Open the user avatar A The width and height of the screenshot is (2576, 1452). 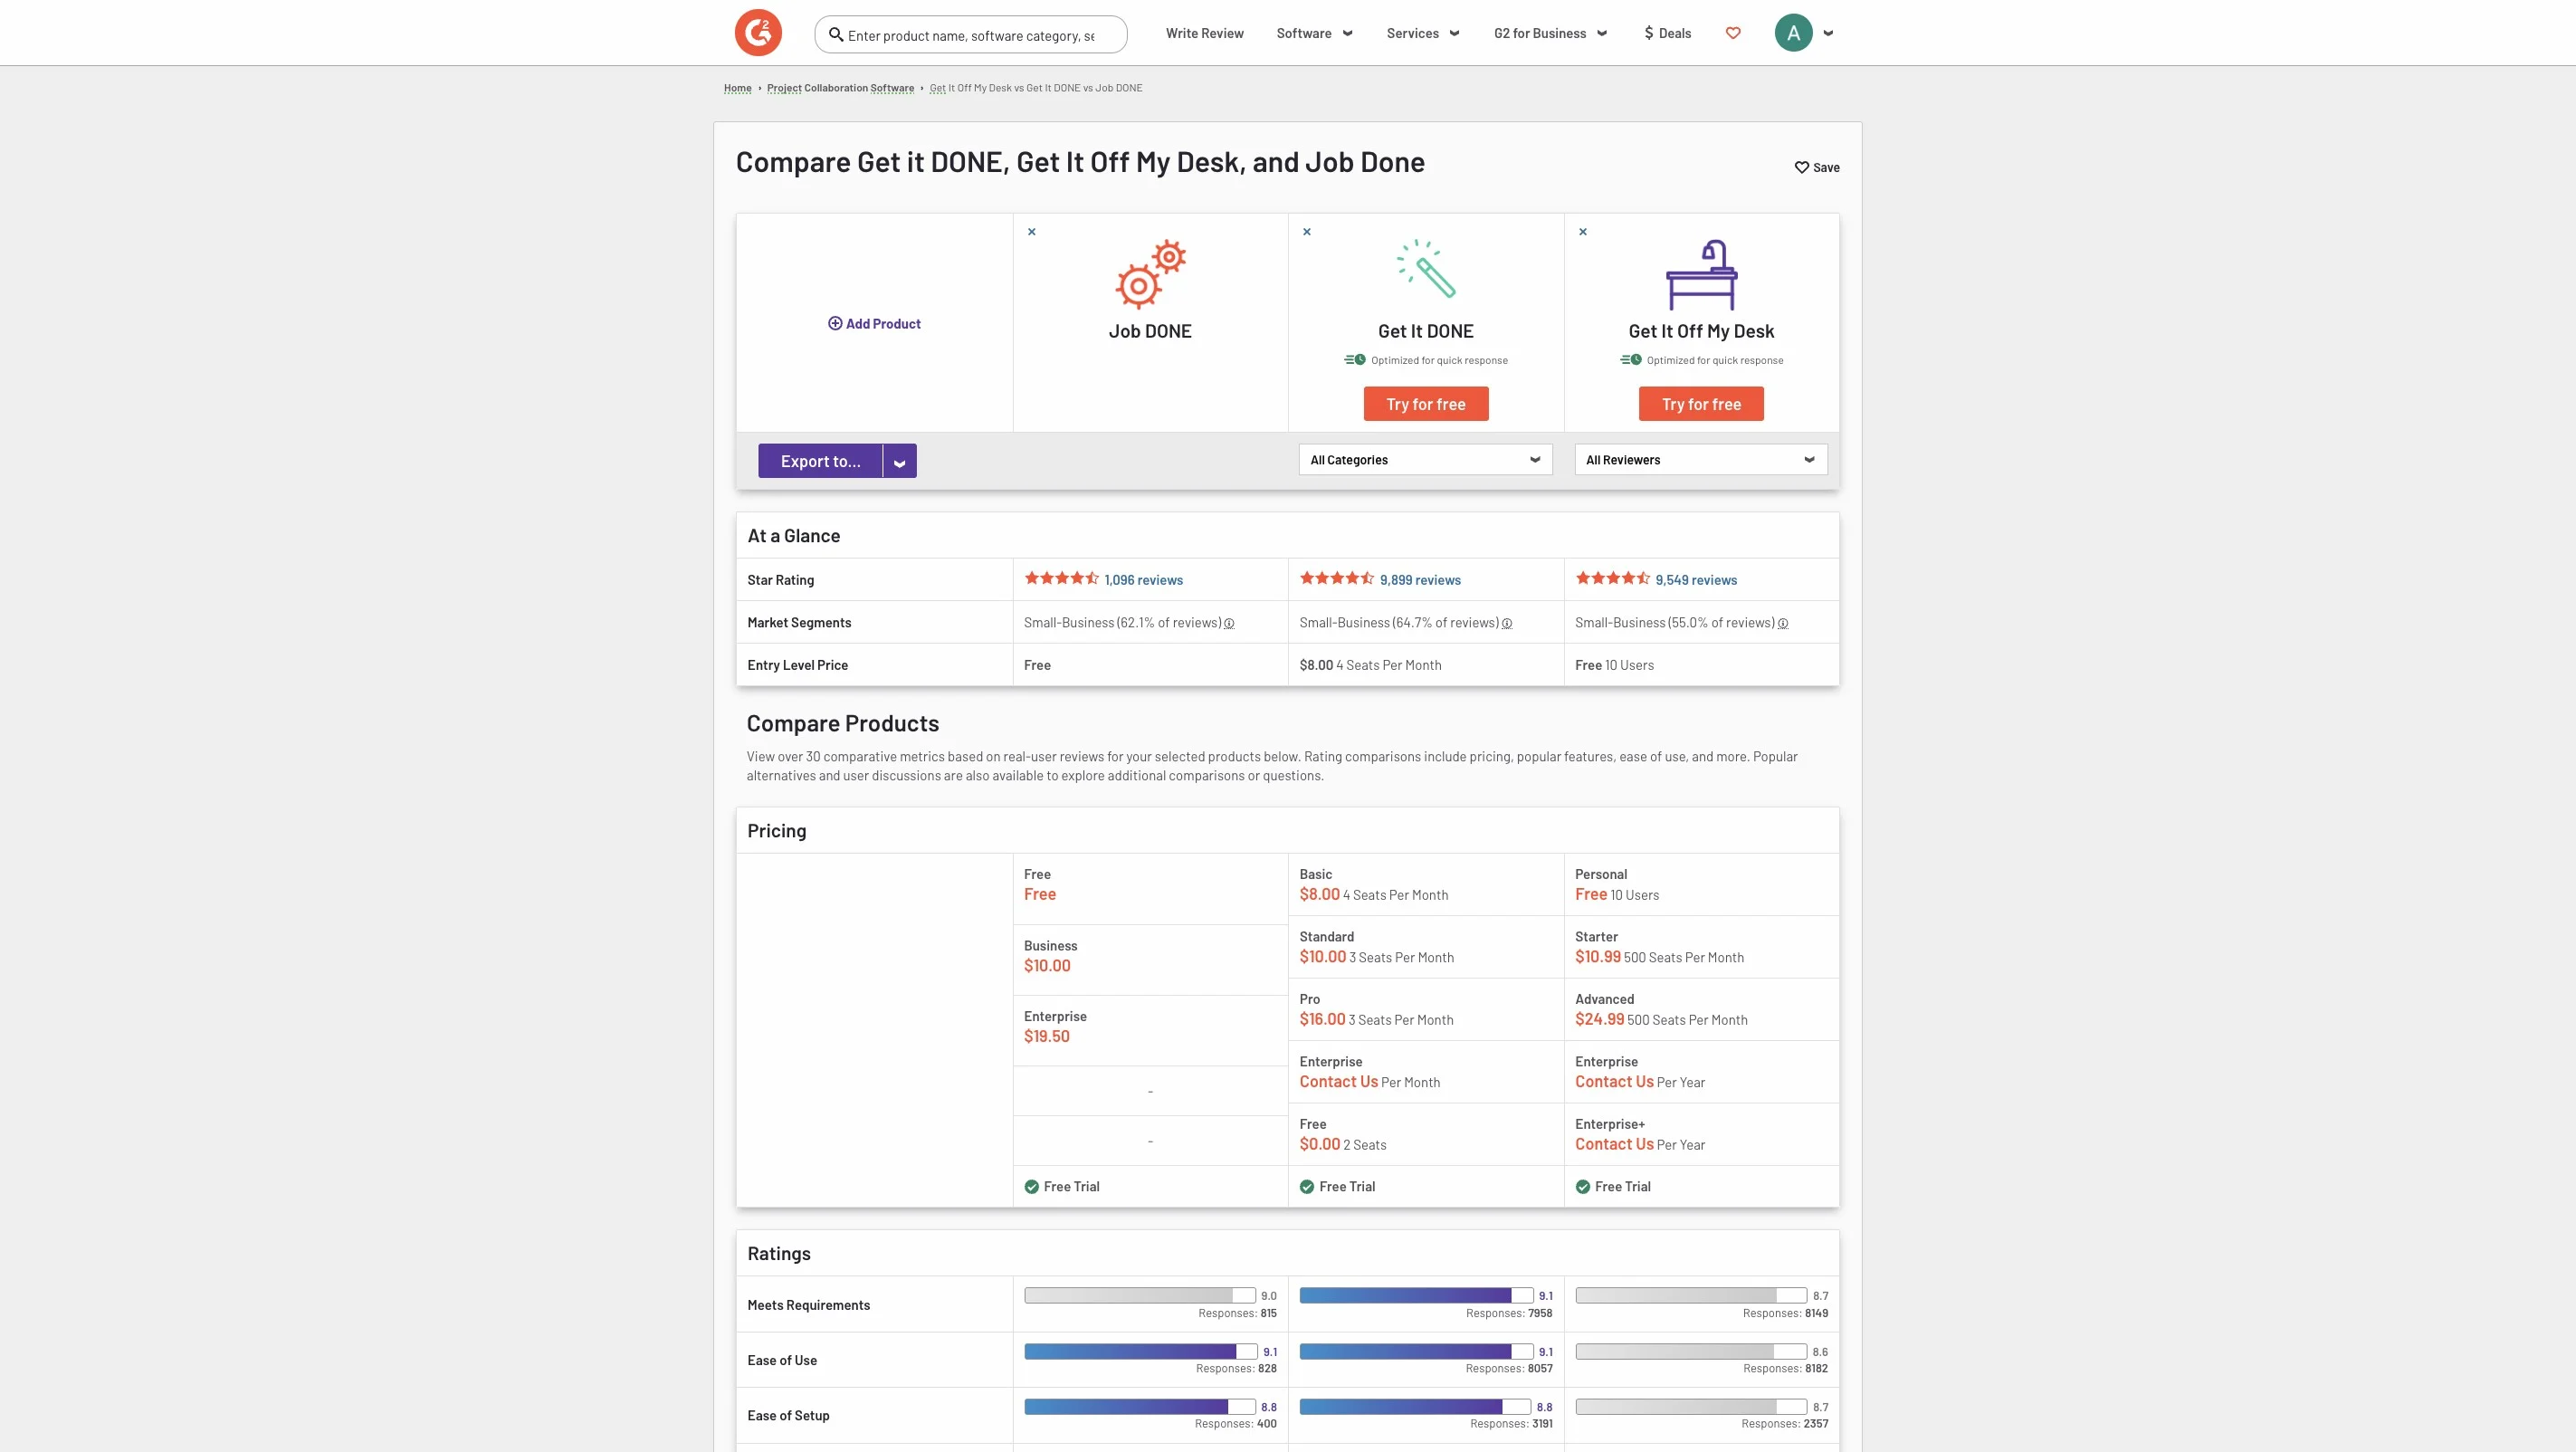[1793, 33]
